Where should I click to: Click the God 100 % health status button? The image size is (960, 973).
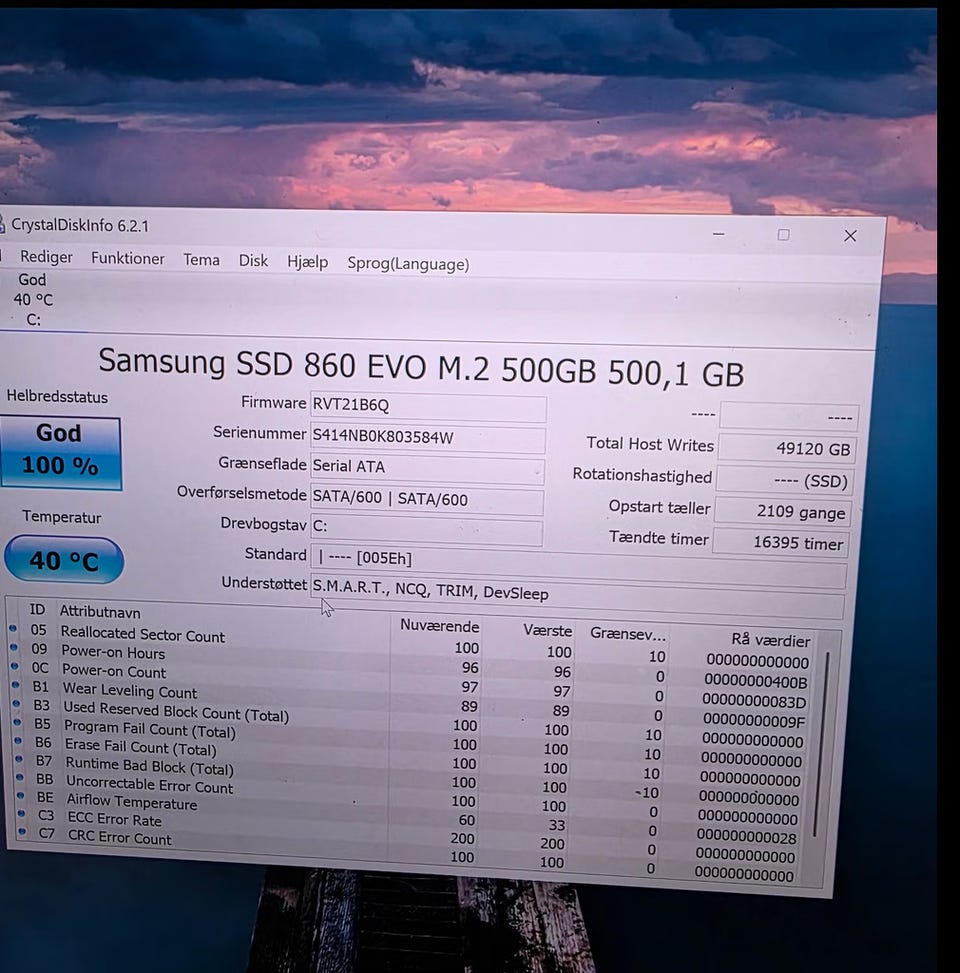[x=61, y=454]
